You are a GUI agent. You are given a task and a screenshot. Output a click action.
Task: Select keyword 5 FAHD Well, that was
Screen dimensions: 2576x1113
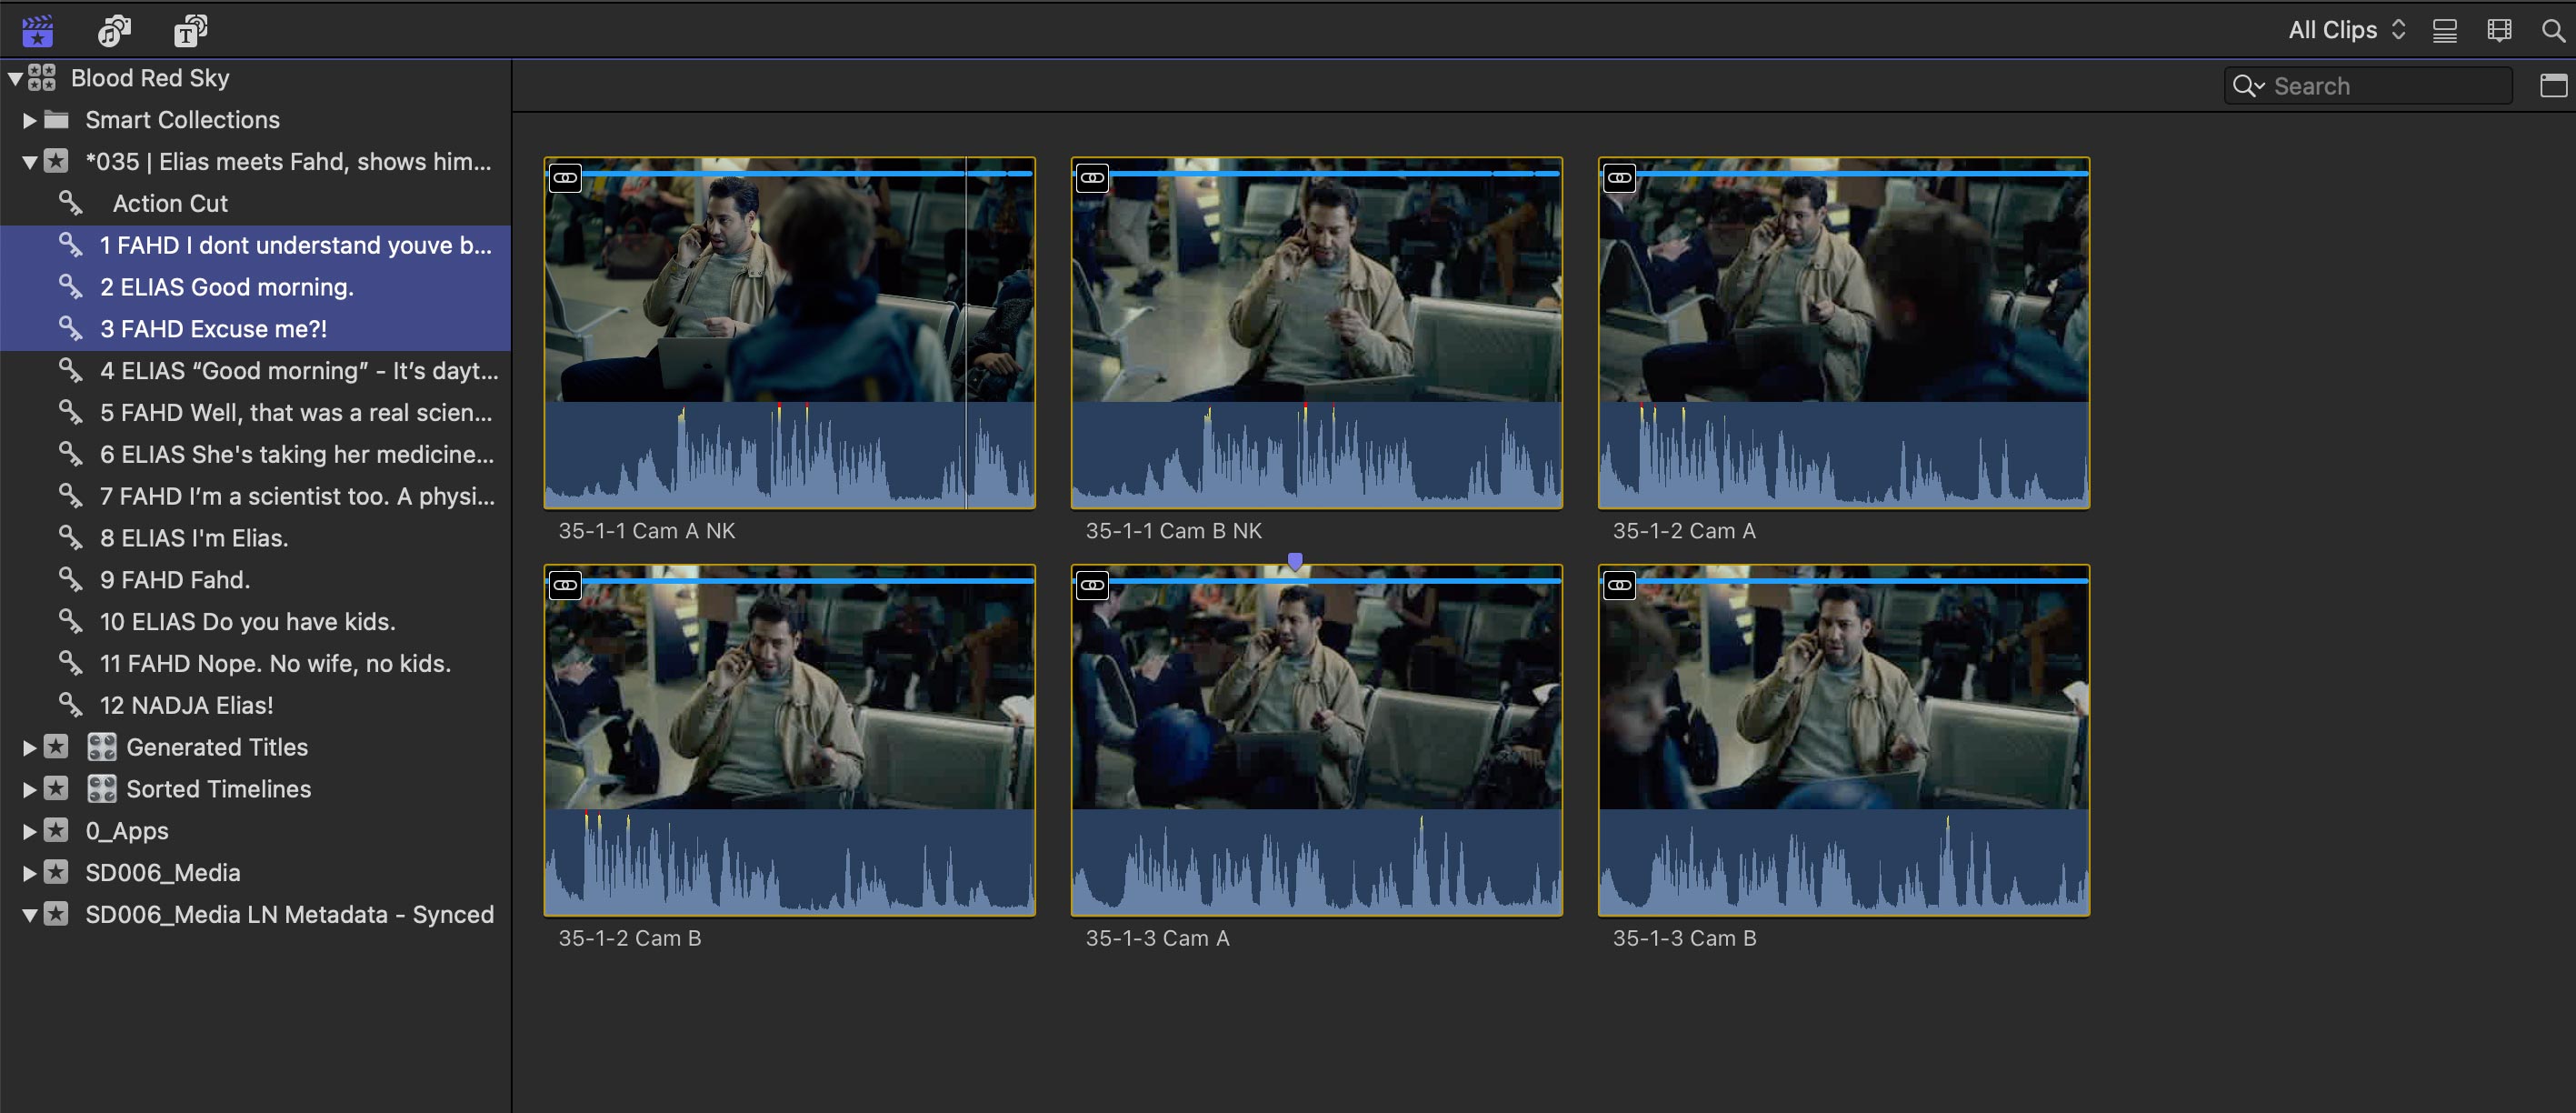pyautogui.click(x=255, y=413)
